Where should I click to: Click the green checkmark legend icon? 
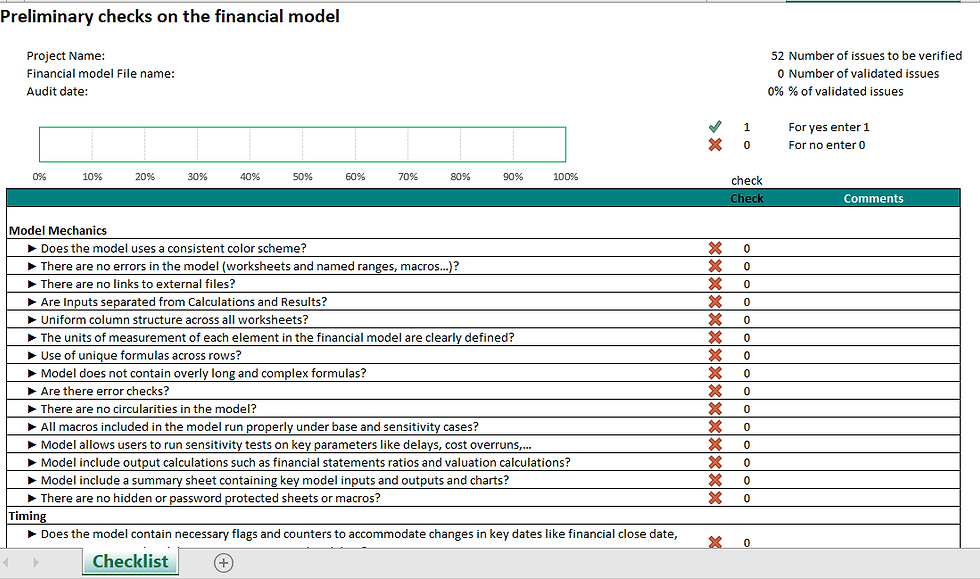(x=714, y=127)
